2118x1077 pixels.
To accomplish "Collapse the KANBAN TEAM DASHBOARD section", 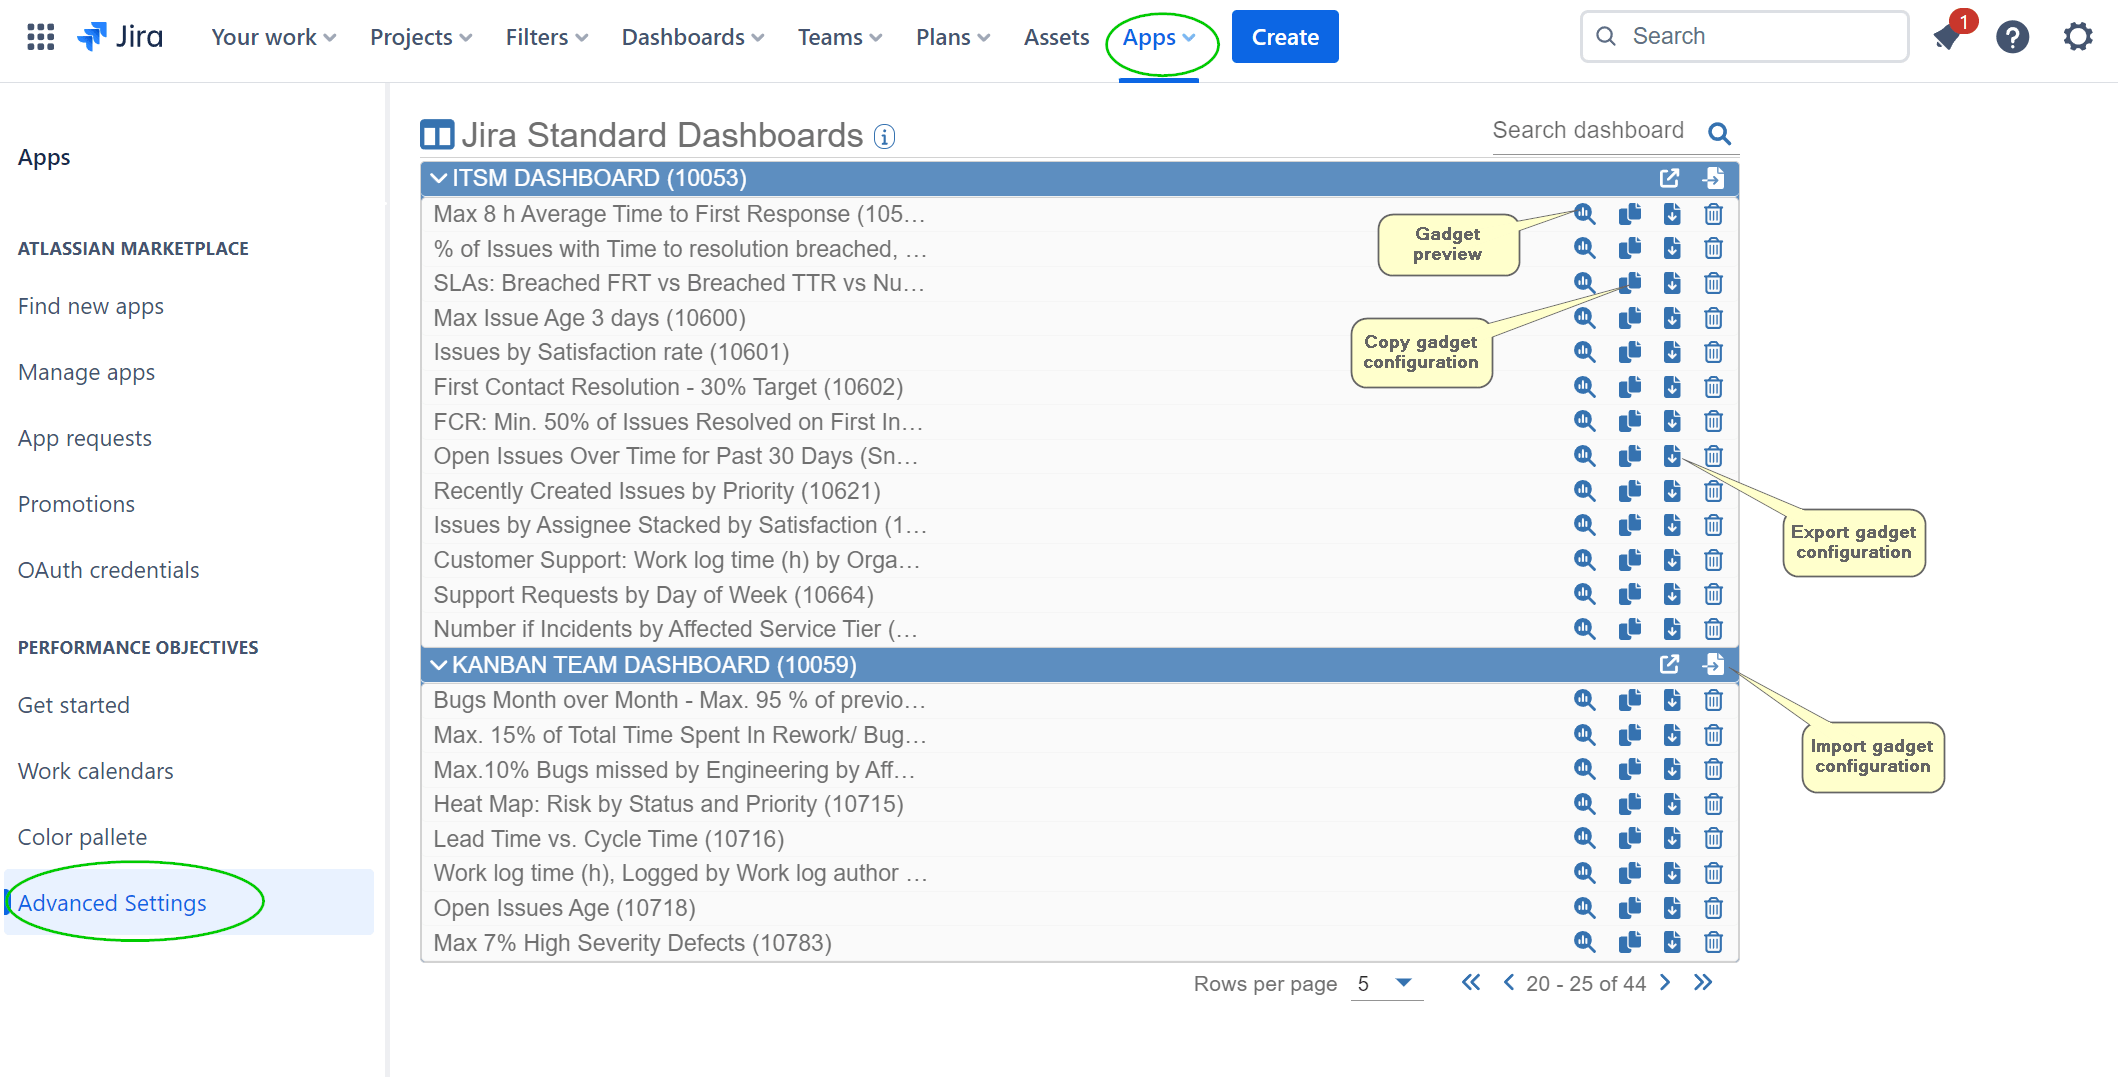I will coord(438,664).
